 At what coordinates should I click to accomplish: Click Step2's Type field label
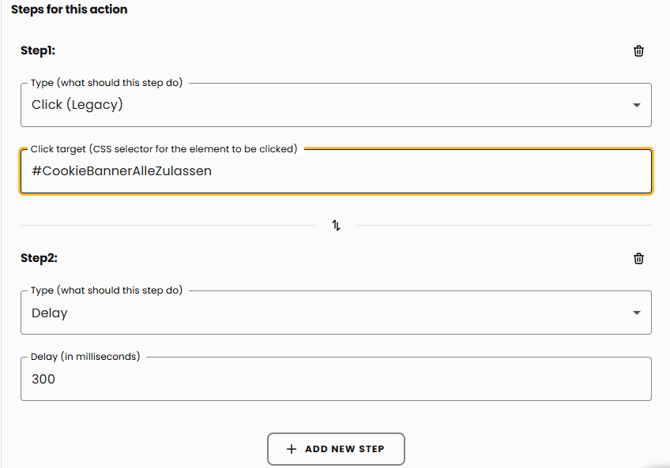tap(106, 290)
